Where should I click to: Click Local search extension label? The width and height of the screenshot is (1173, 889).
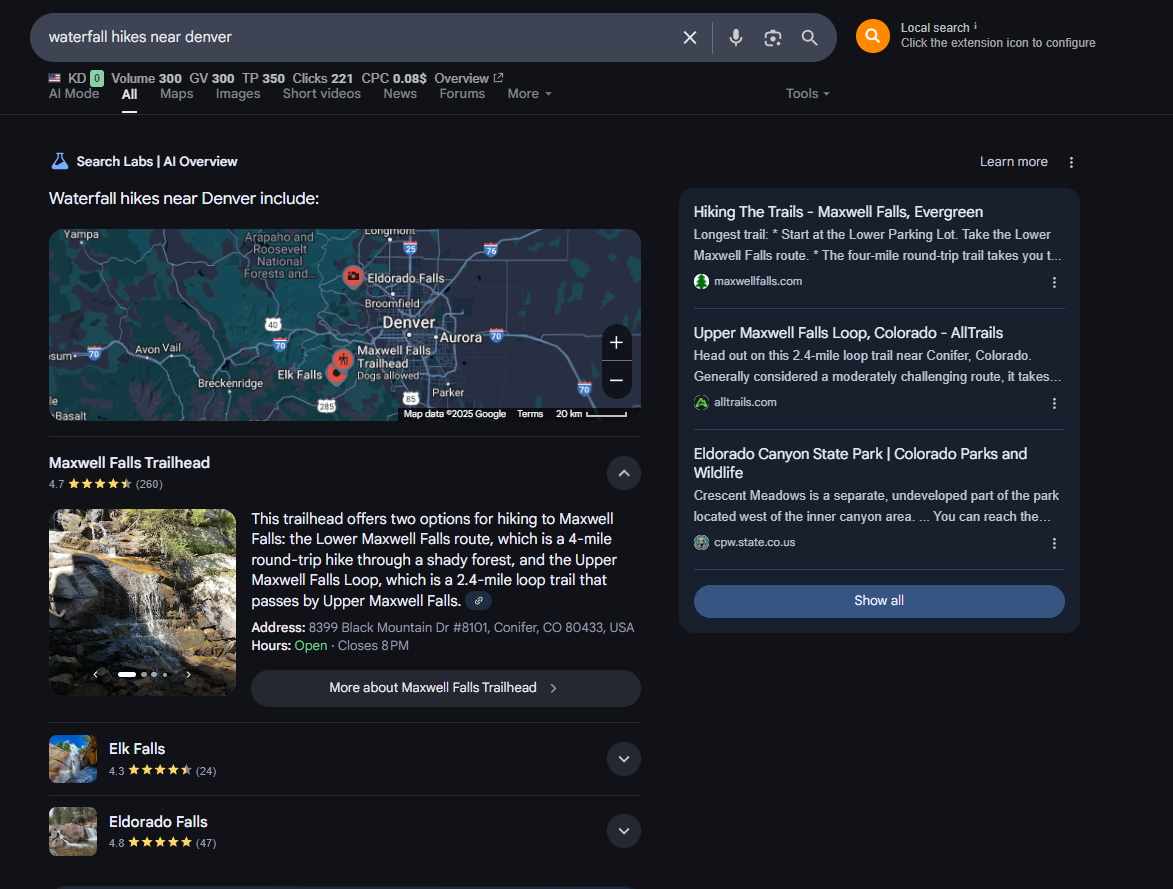pos(935,28)
